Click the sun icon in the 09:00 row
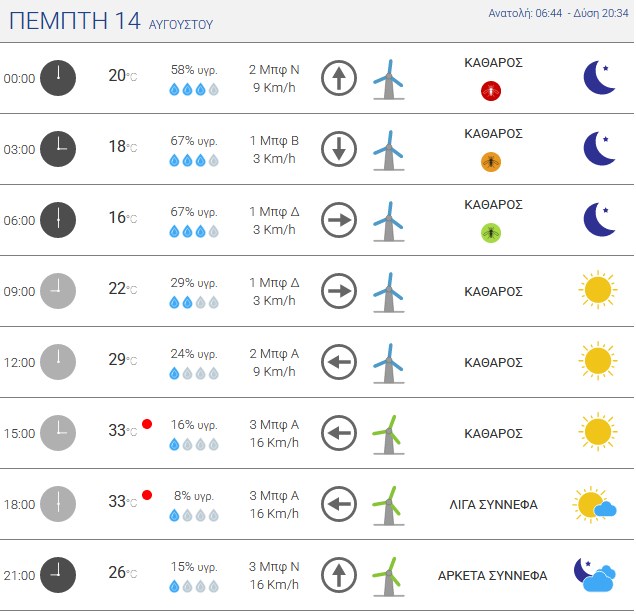636x615 pixels. tap(598, 290)
